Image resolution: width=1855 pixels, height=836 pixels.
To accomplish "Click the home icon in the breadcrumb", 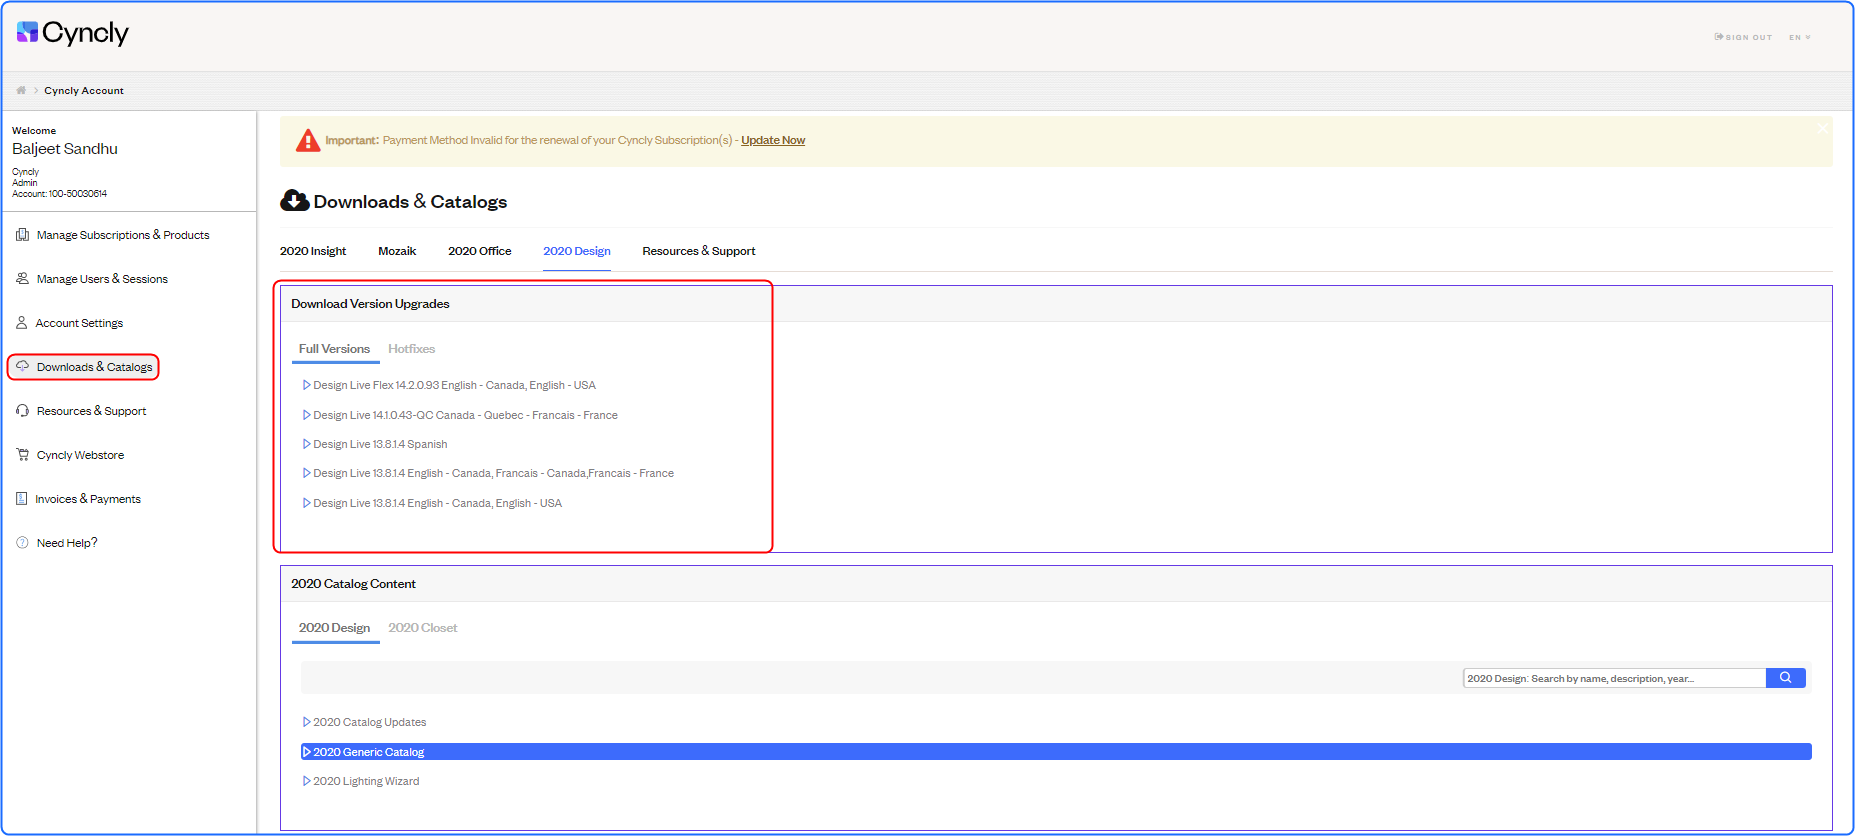I will tap(21, 90).
